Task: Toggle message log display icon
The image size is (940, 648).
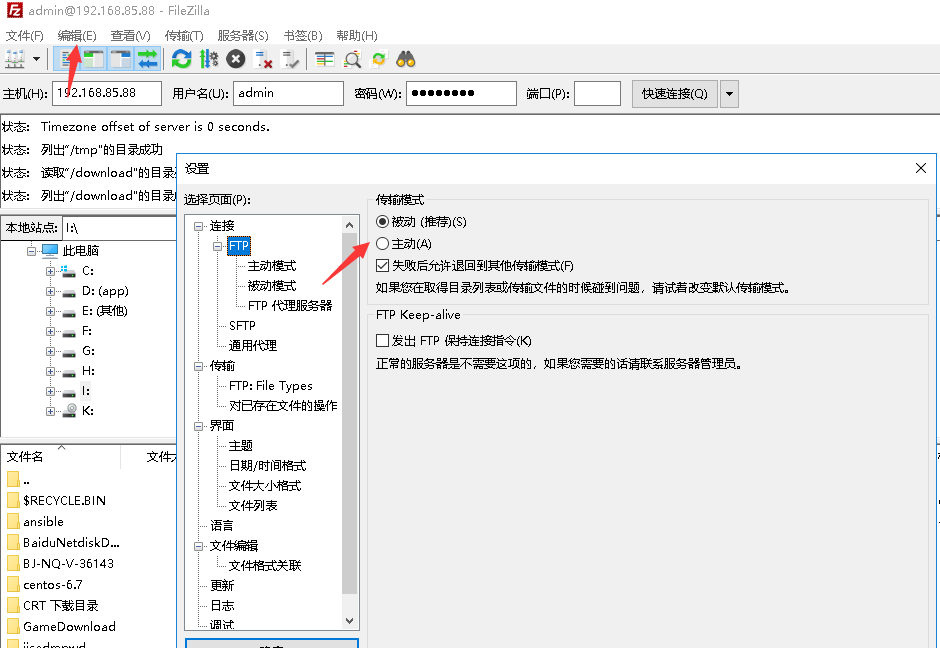Action: point(65,59)
